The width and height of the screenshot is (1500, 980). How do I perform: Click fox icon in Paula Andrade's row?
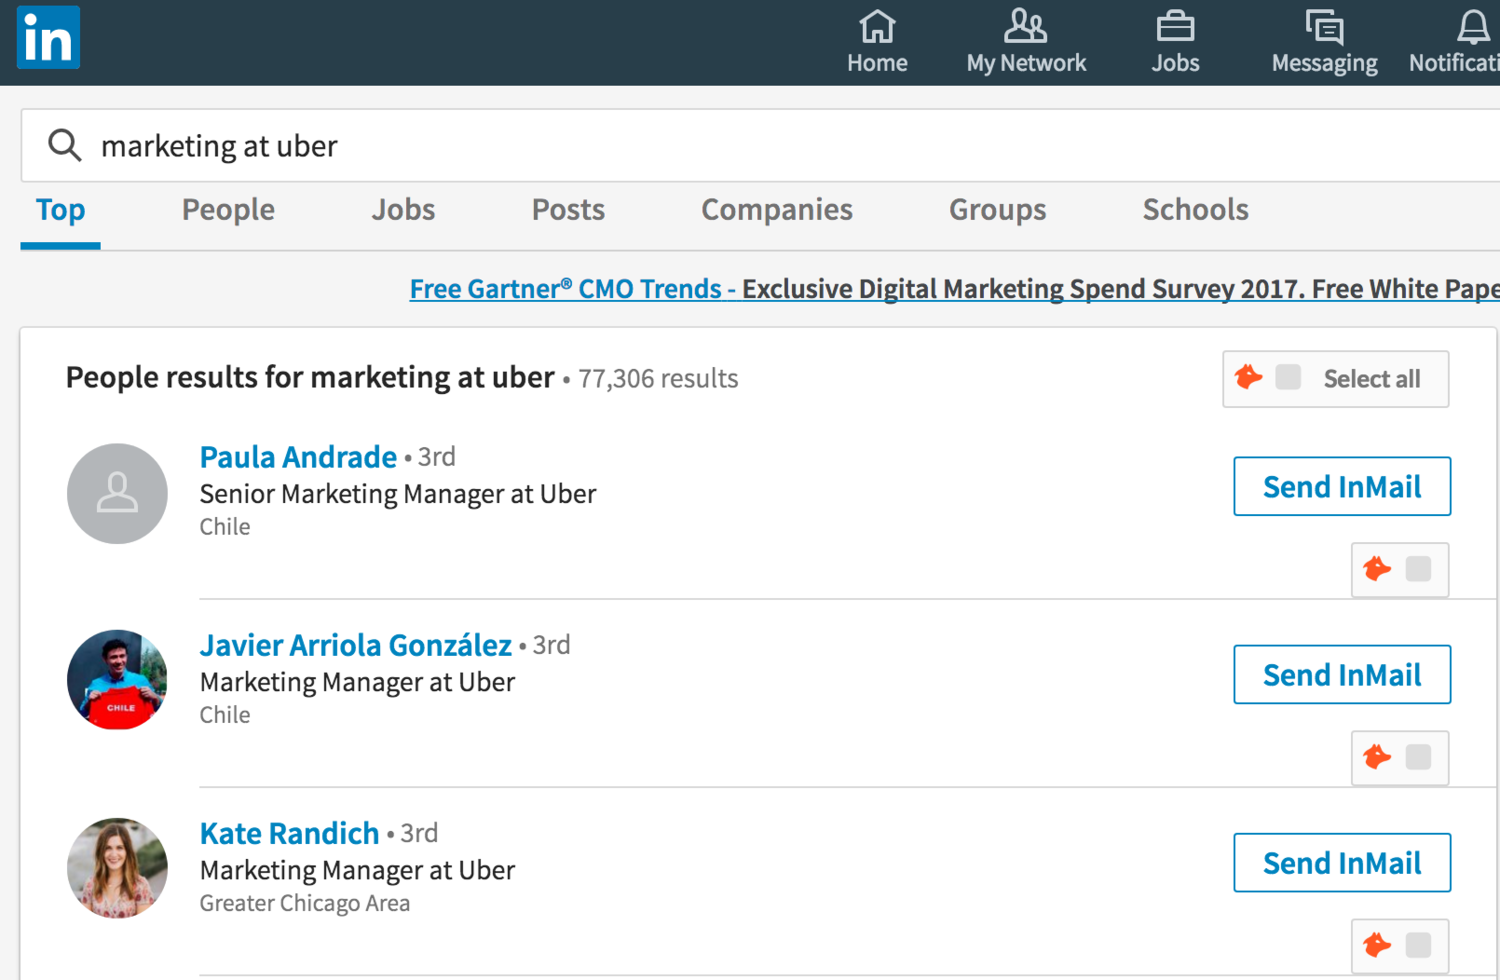[x=1377, y=569]
